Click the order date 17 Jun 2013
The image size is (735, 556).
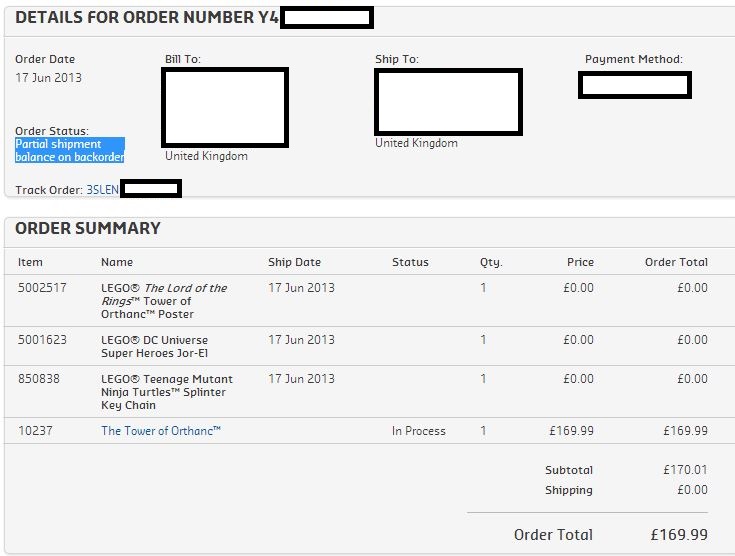coord(48,78)
